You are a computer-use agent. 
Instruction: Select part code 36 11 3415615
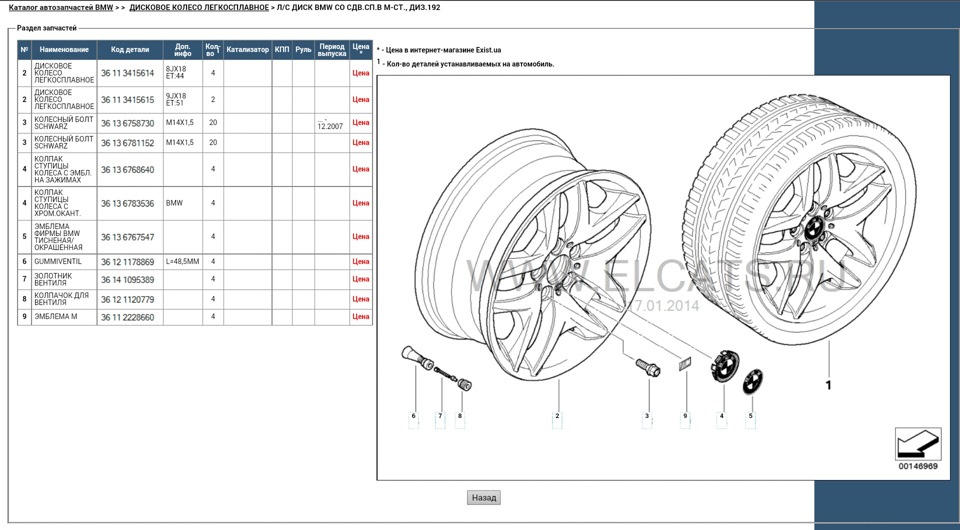(x=127, y=100)
